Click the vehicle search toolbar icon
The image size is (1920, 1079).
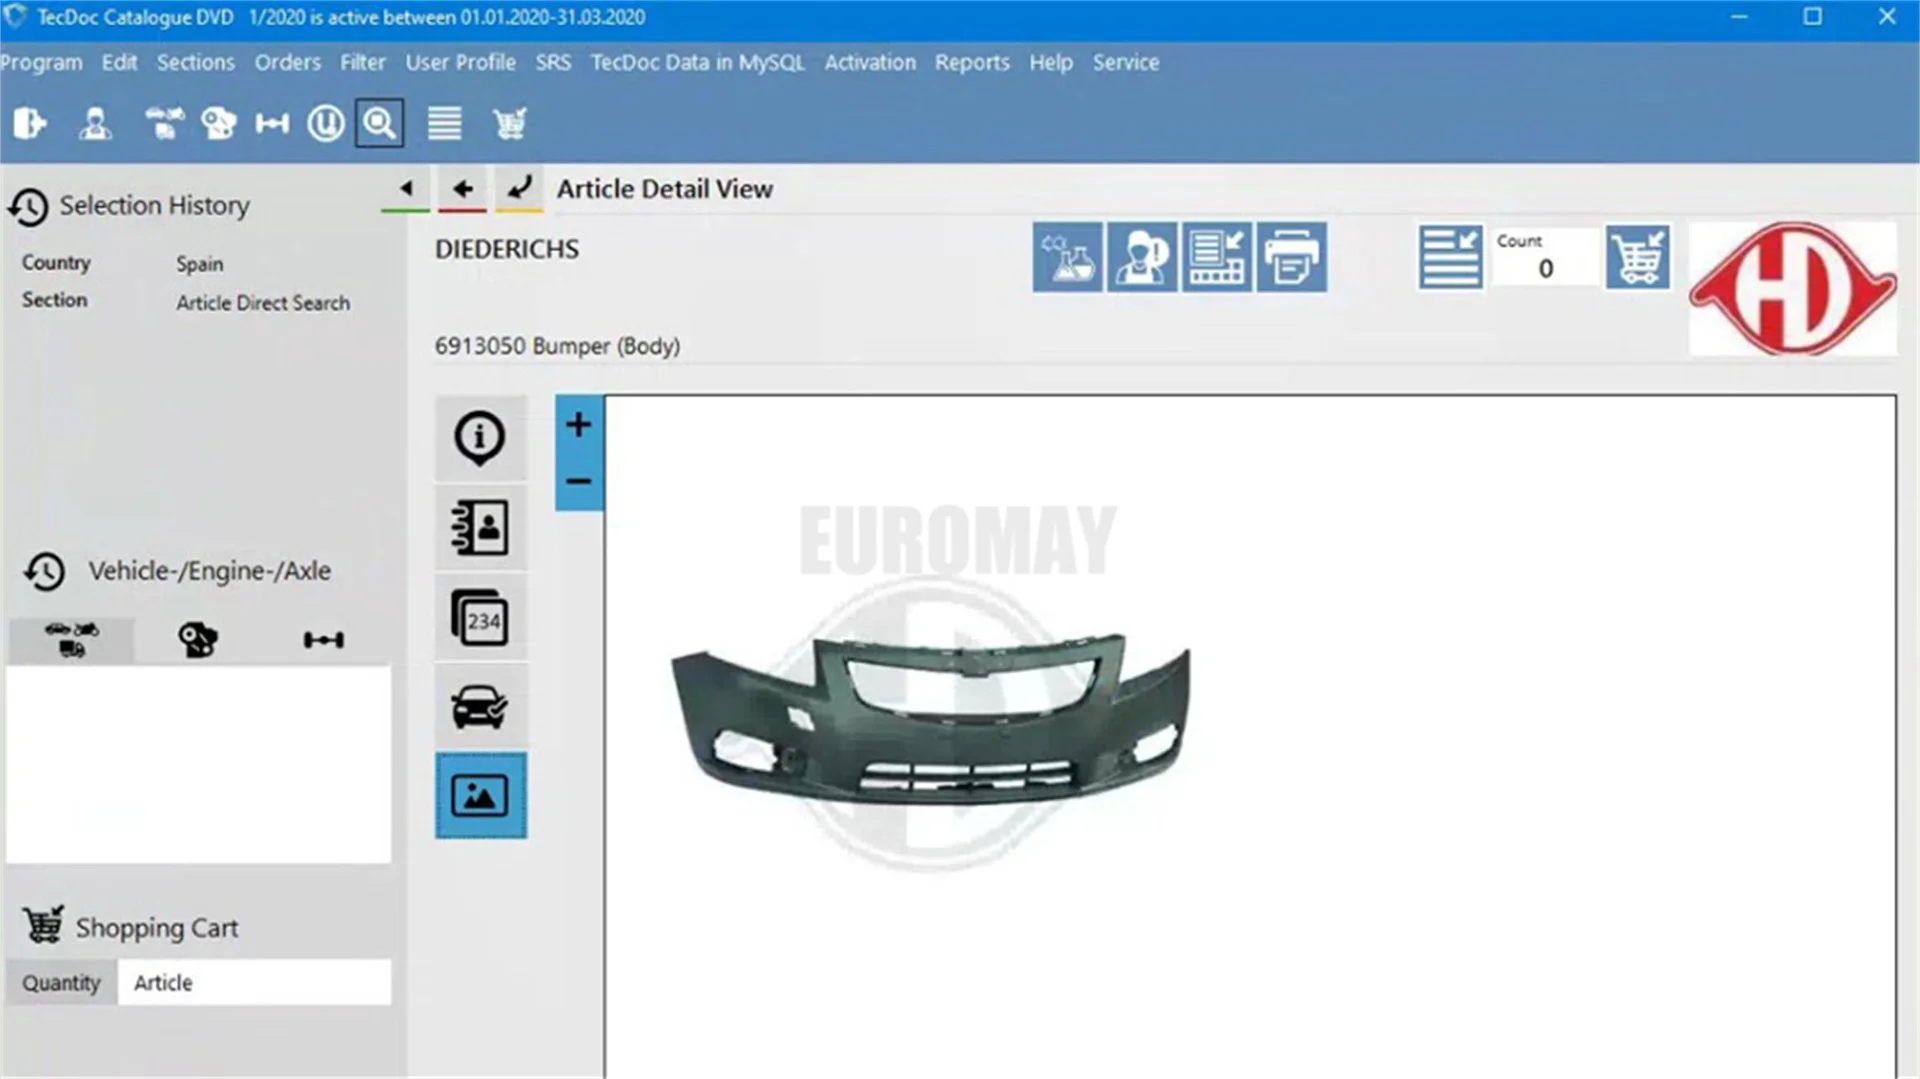164,124
